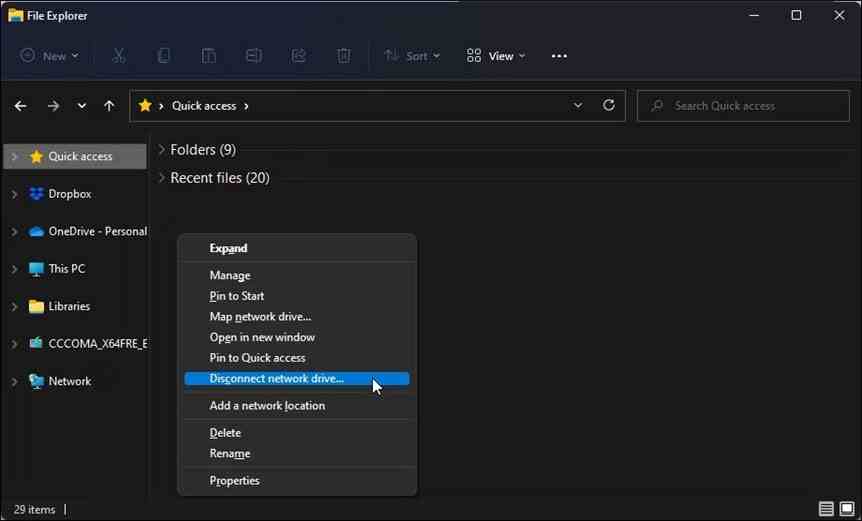Image resolution: width=862 pixels, height=521 pixels.
Task: Open the View dropdown menu
Action: pos(496,56)
